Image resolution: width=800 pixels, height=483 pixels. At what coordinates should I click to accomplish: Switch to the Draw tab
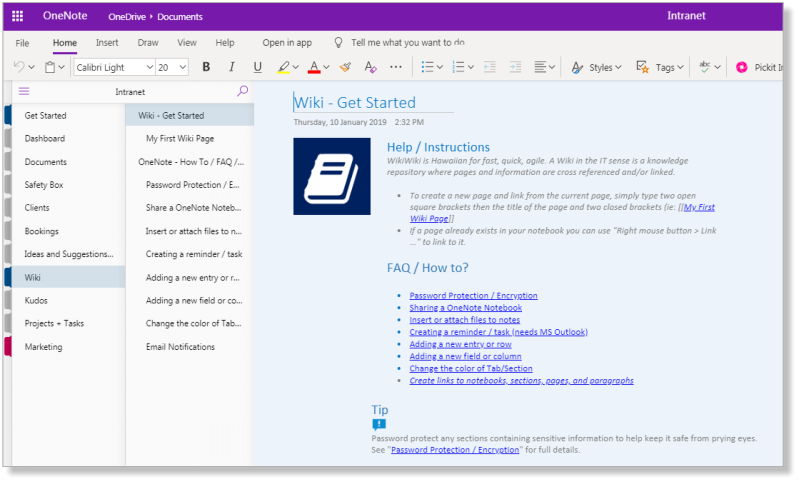[148, 43]
